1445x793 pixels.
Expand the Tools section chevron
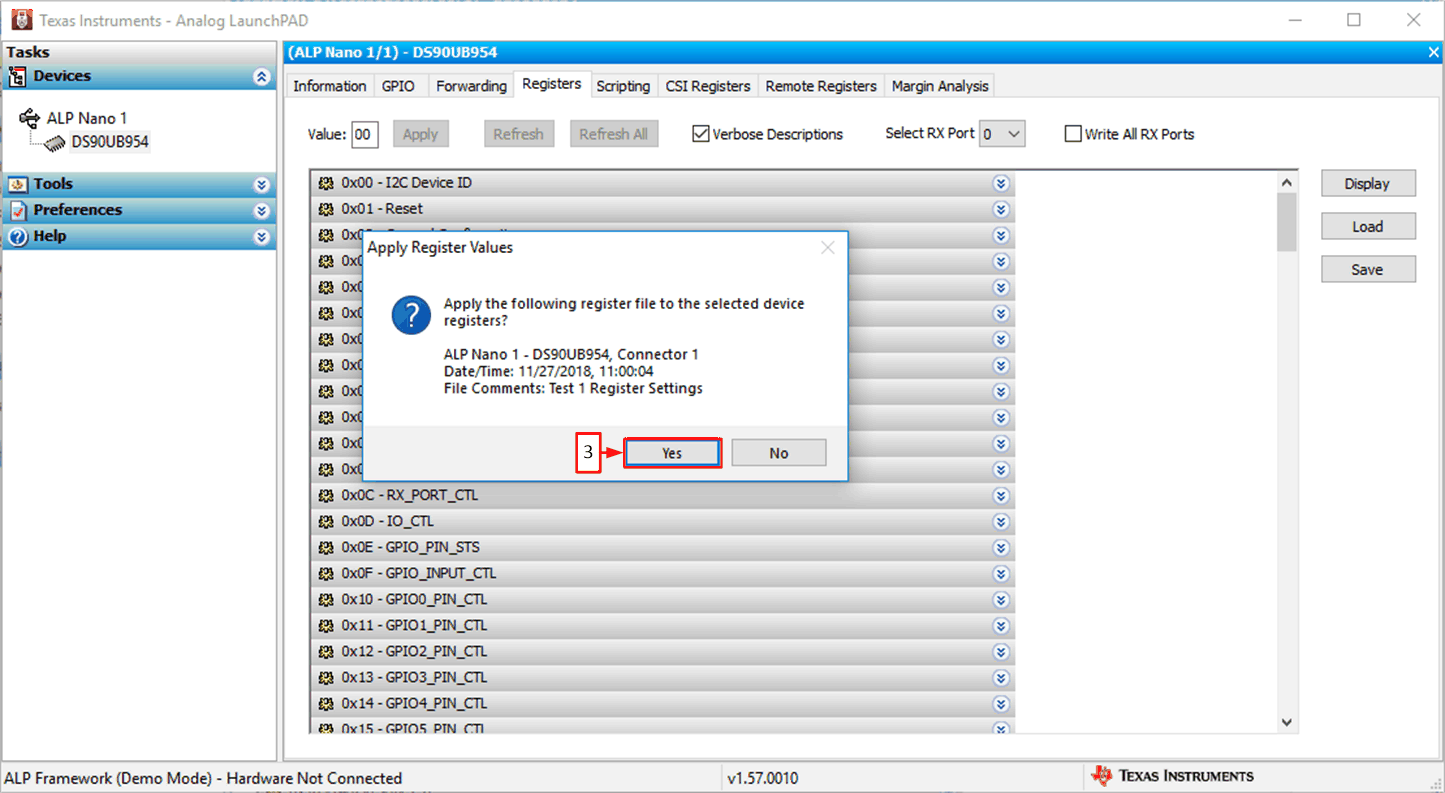click(261, 185)
